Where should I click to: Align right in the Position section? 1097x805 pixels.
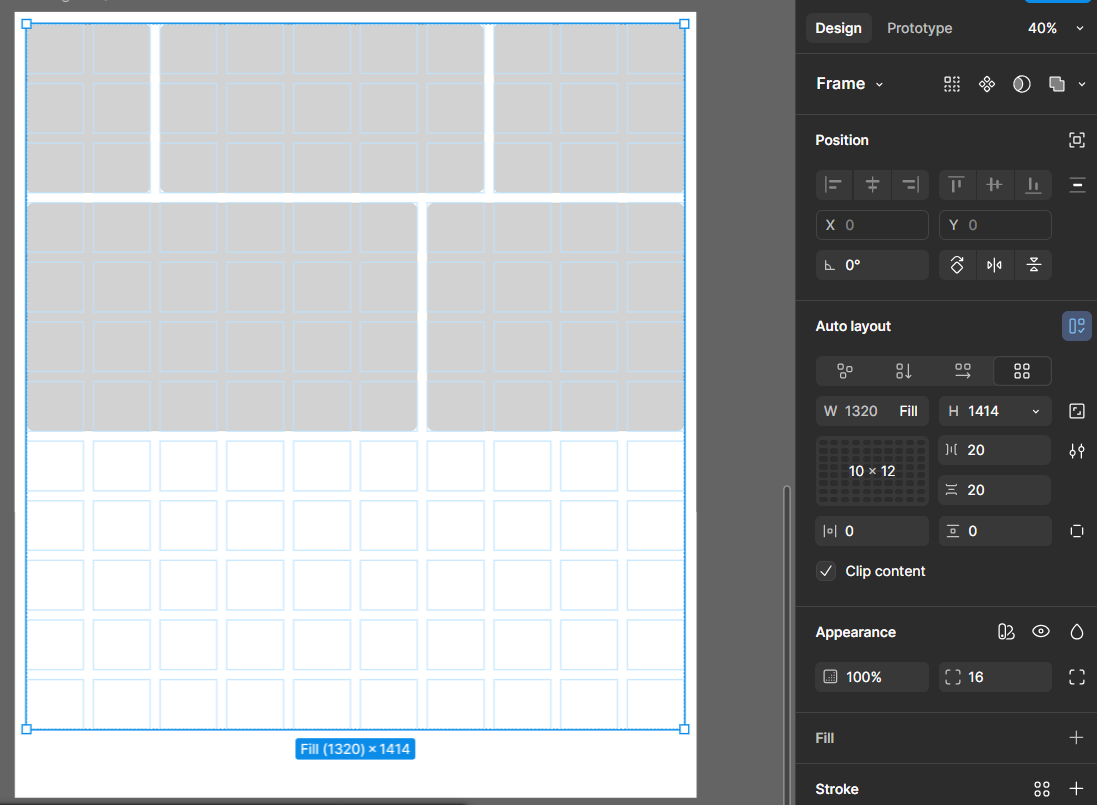pos(910,185)
